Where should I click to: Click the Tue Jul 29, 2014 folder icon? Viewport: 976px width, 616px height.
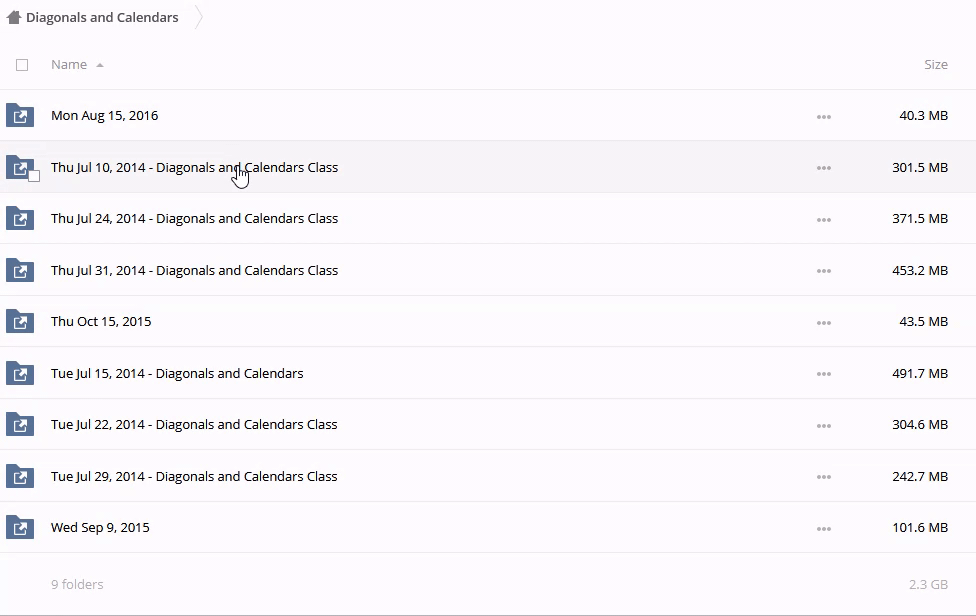click(20, 477)
